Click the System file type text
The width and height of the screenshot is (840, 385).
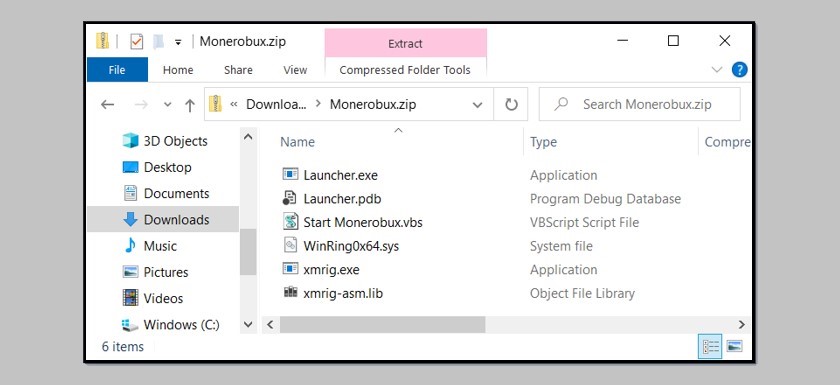tap(561, 246)
